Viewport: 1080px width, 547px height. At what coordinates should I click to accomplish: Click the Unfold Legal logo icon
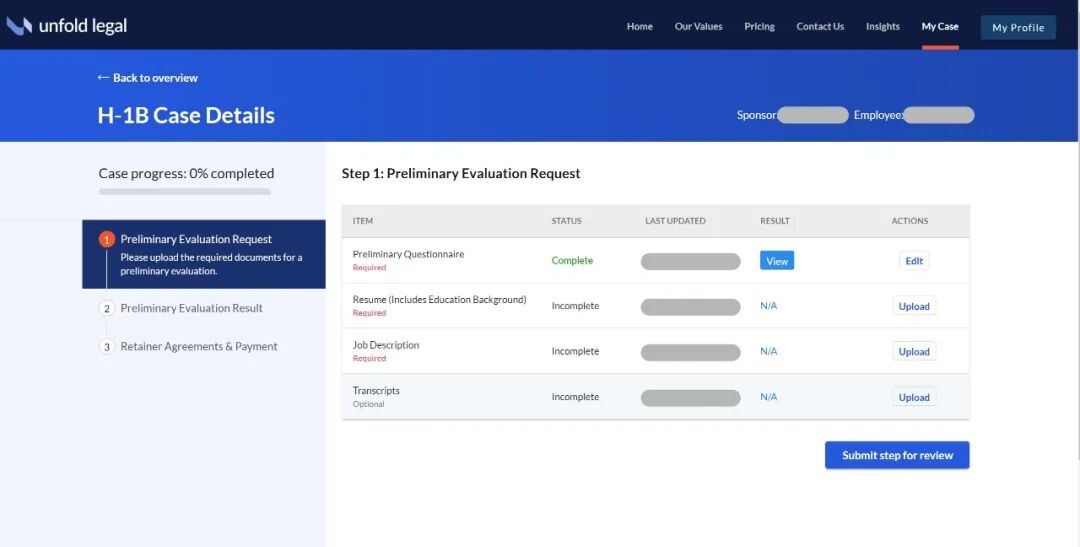pyautogui.click(x=19, y=26)
